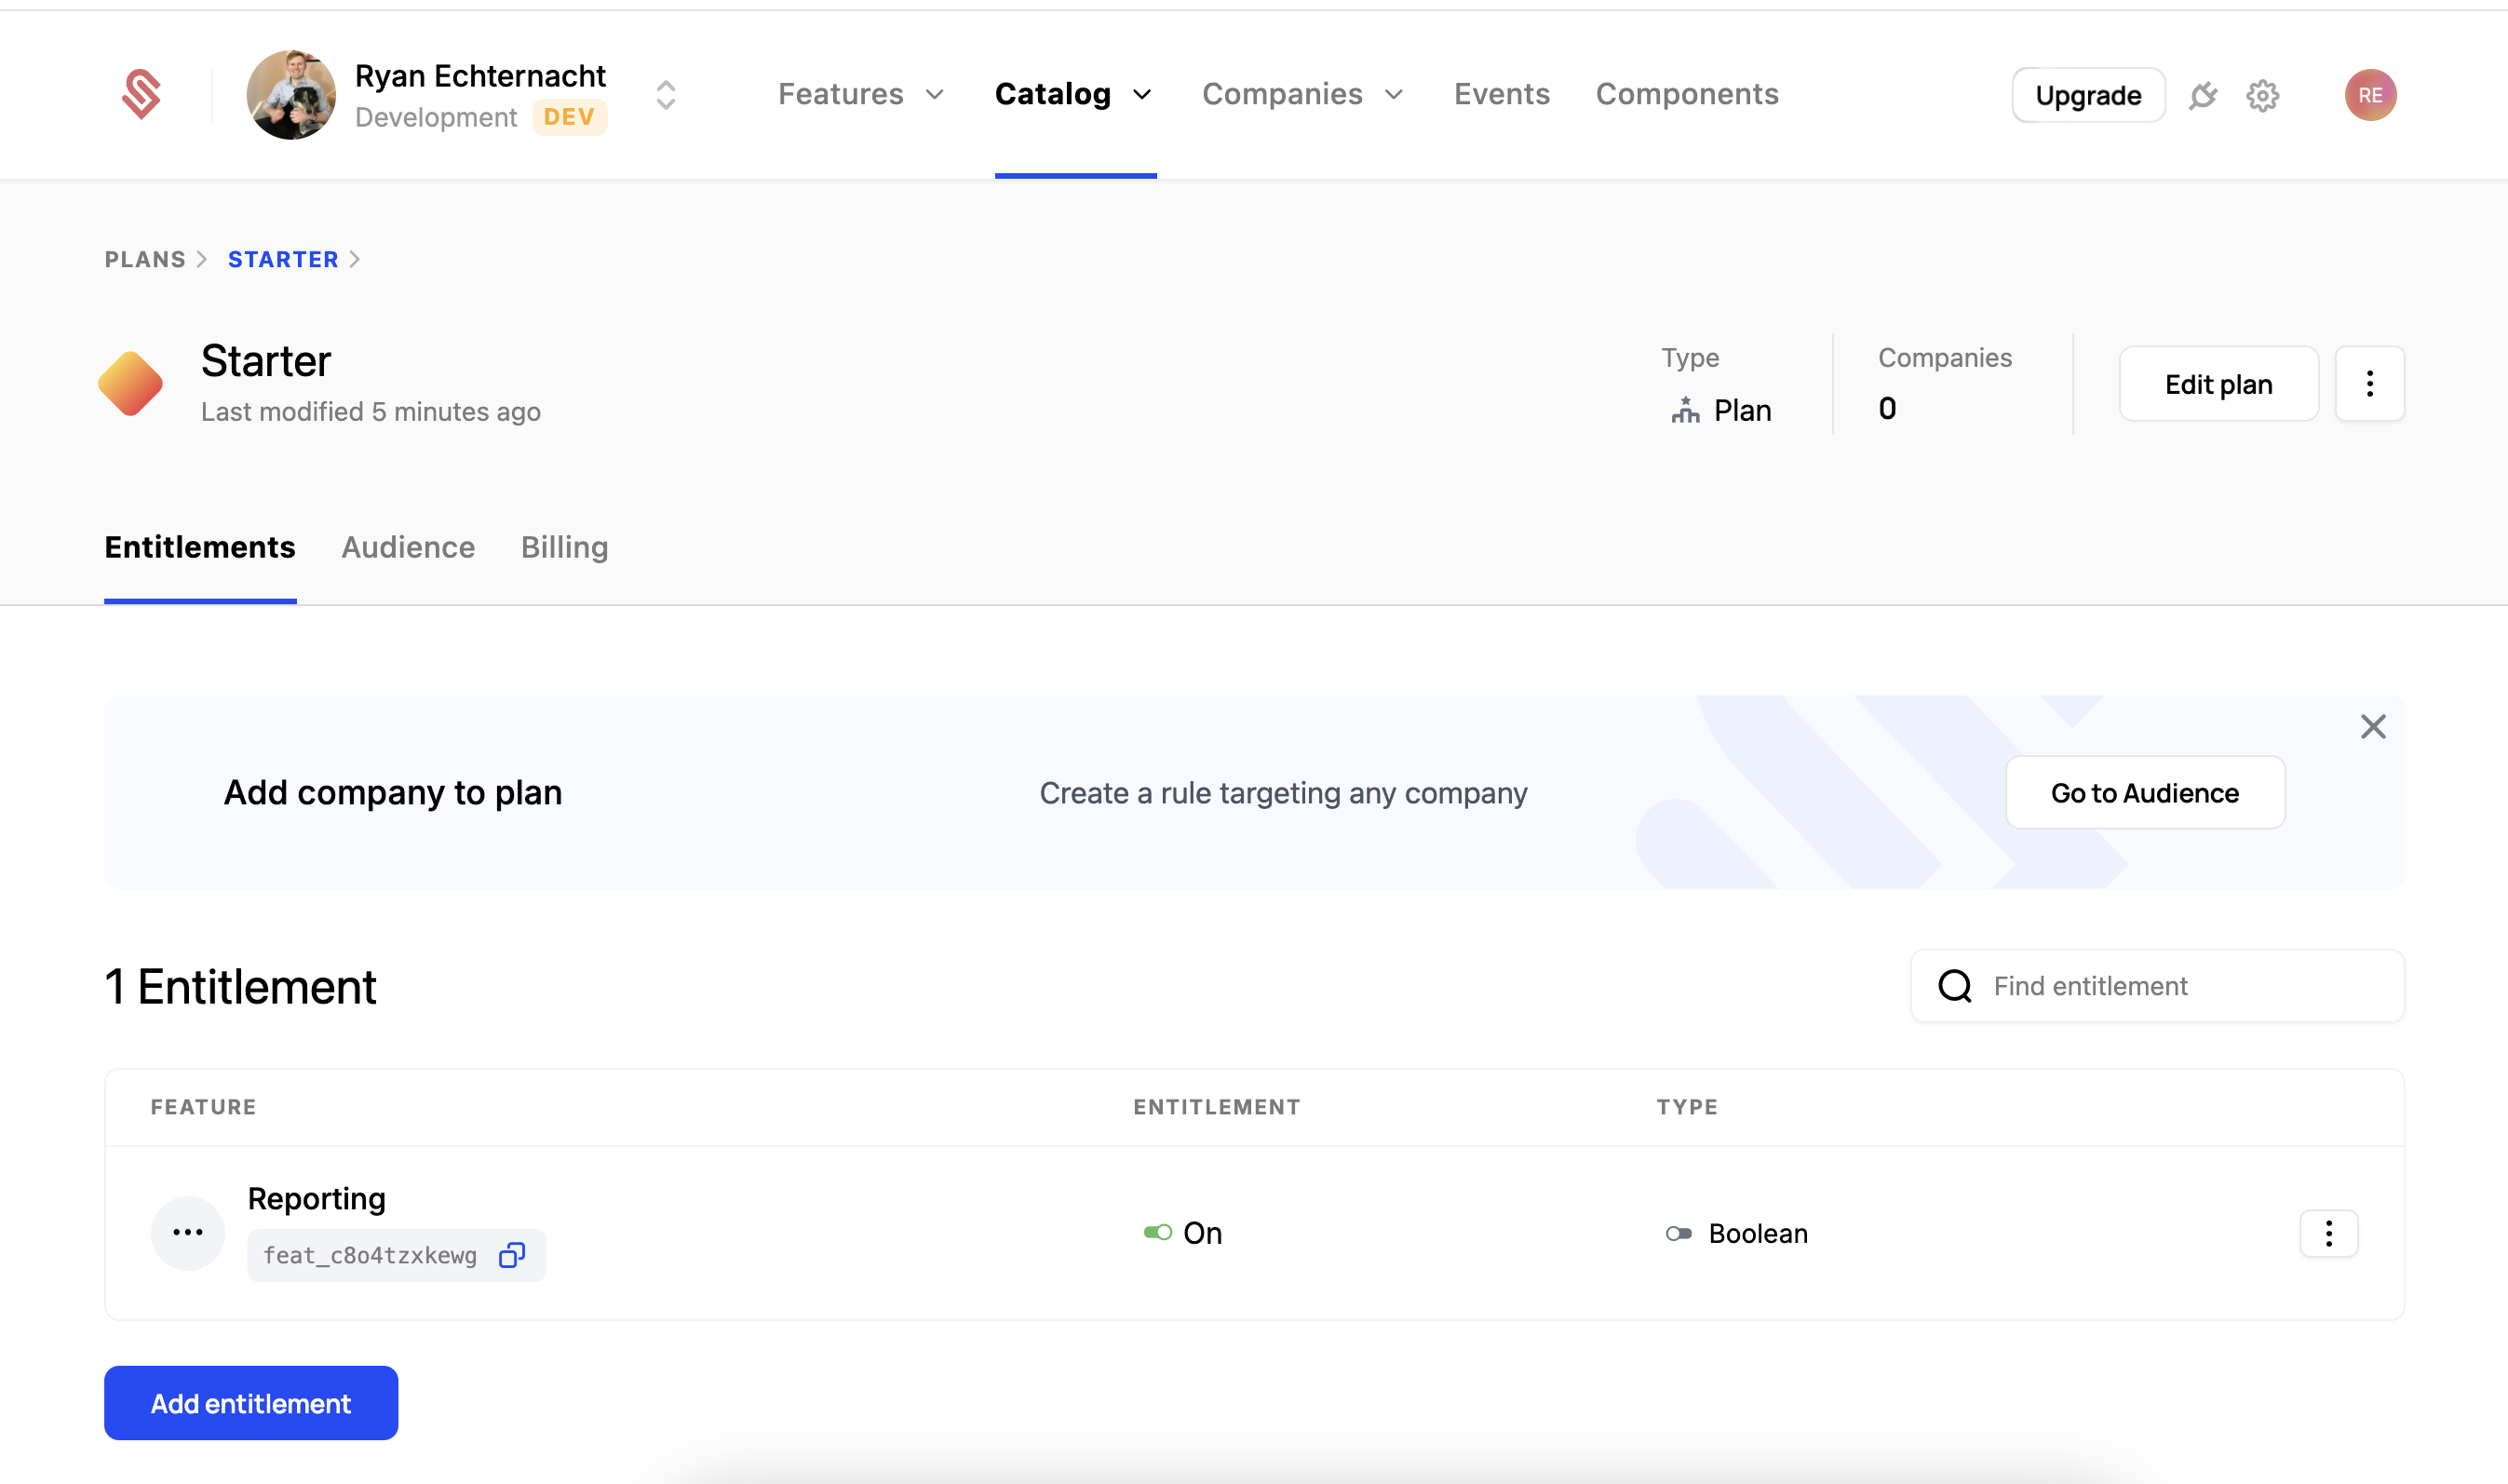Open the settings gear icon
The image size is (2508, 1484).
(x=2262, y=96)
